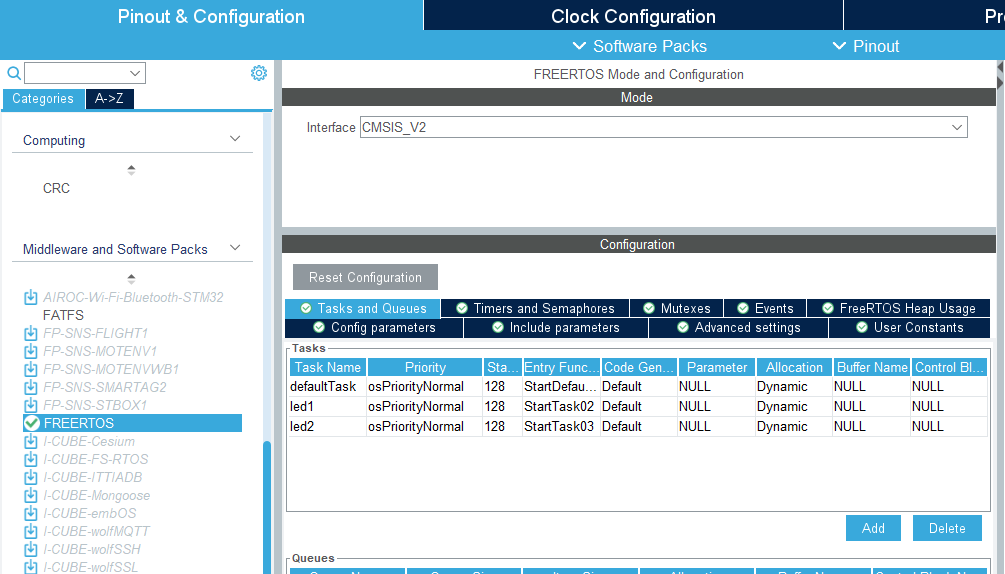This screenshot has width=1005, height=574.
Task: Select FATFS middleware item
Action: (63, 315)
